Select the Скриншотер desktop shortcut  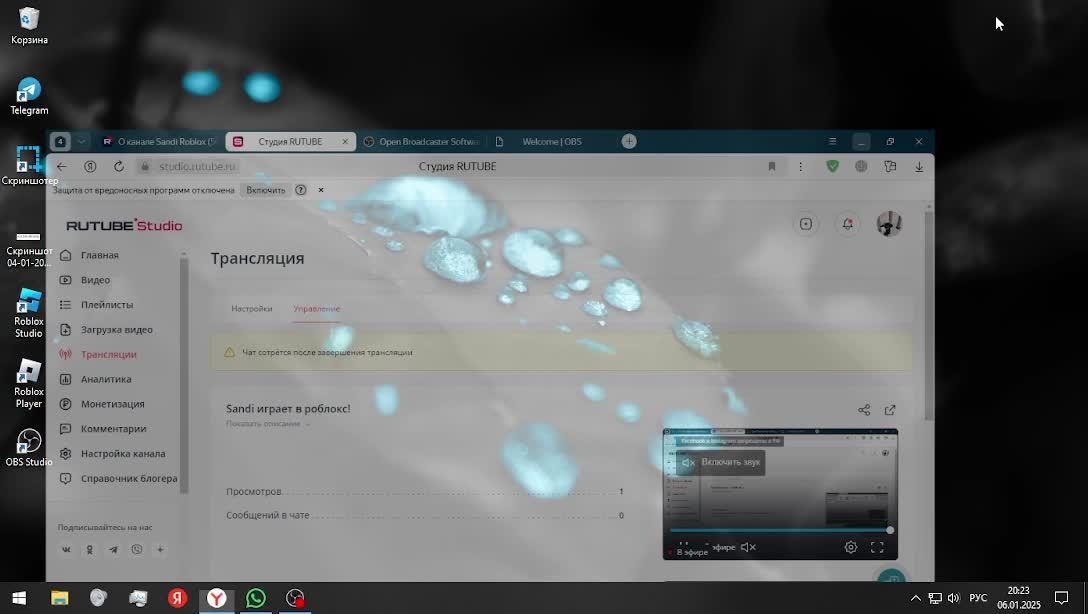(28, 166)
